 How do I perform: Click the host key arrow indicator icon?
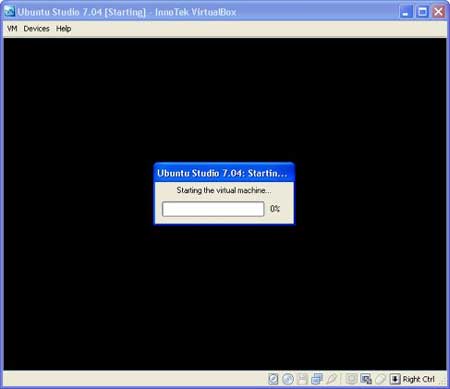(395, 379)
